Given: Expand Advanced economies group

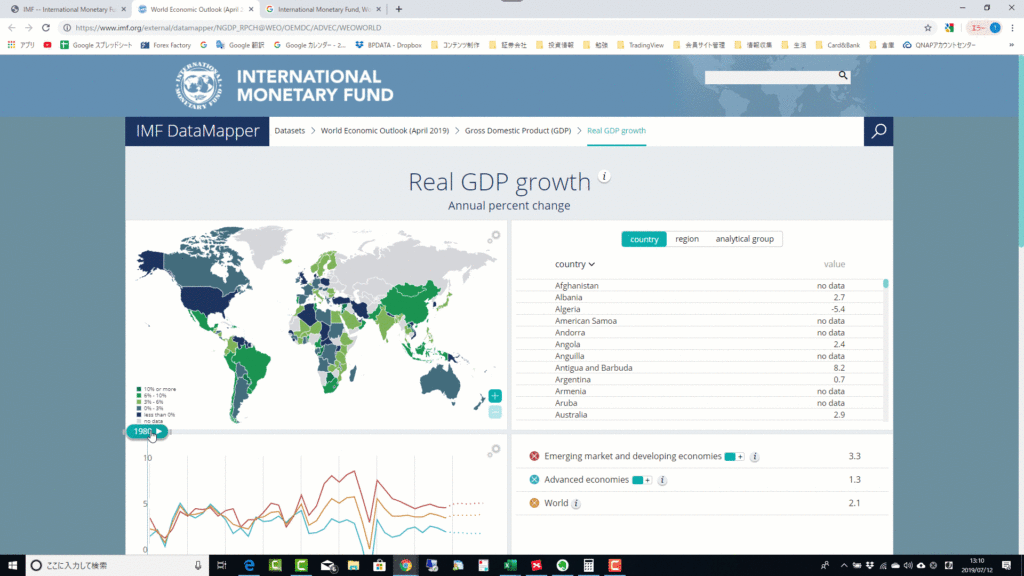Looking at the screenshot, I should [642, 480].
